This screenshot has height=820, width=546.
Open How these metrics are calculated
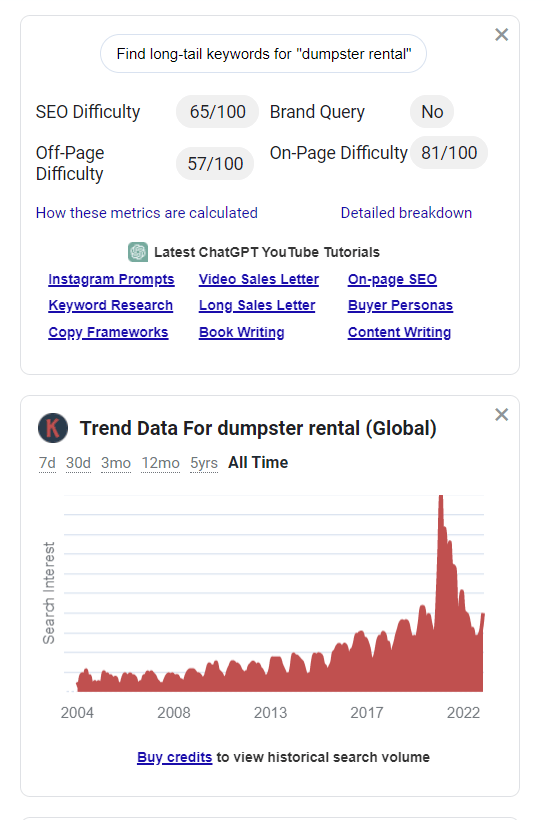pos(146,213)
